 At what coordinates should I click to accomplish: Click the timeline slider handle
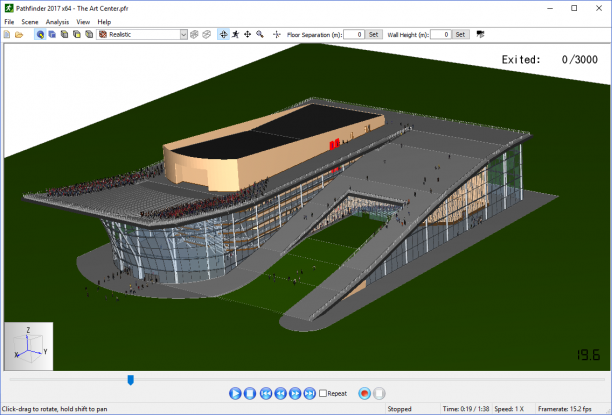pyautogui.click(x=131, y=380)
